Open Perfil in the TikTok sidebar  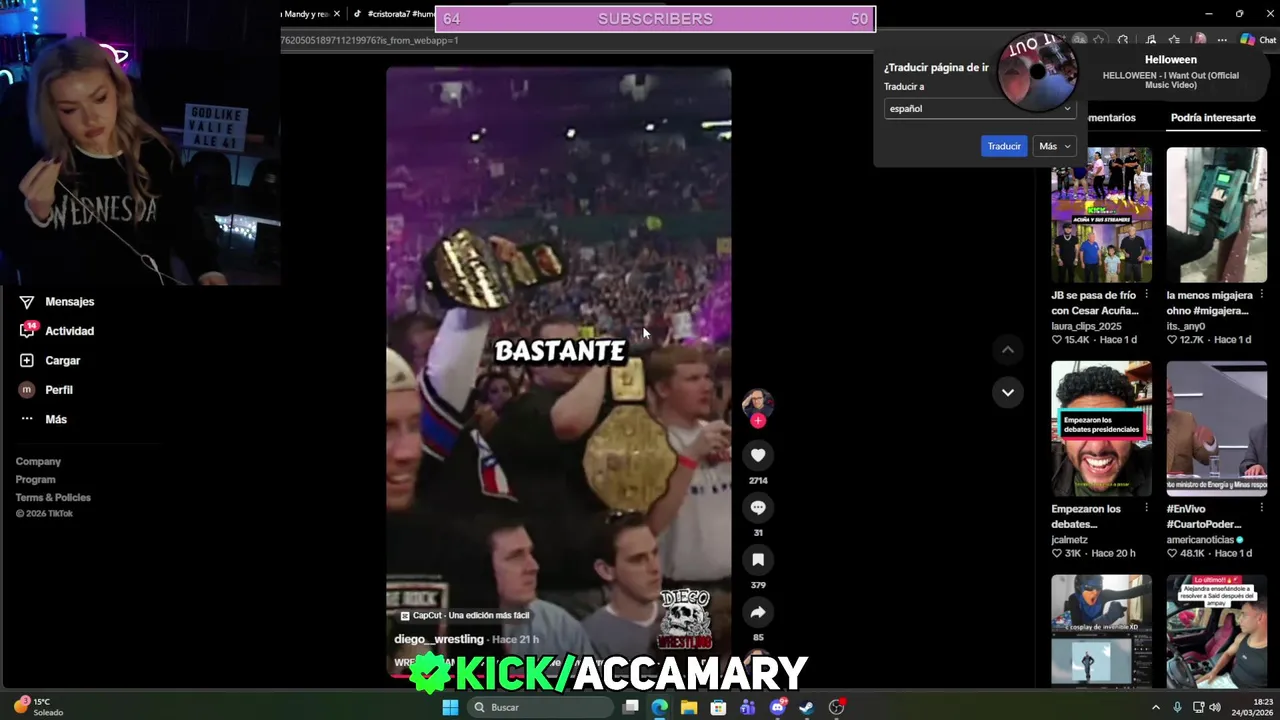46,390
